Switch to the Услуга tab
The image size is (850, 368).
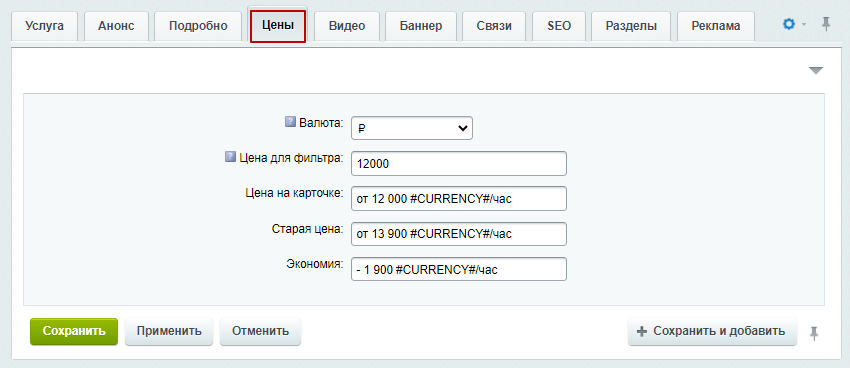[x=44, y=26]
